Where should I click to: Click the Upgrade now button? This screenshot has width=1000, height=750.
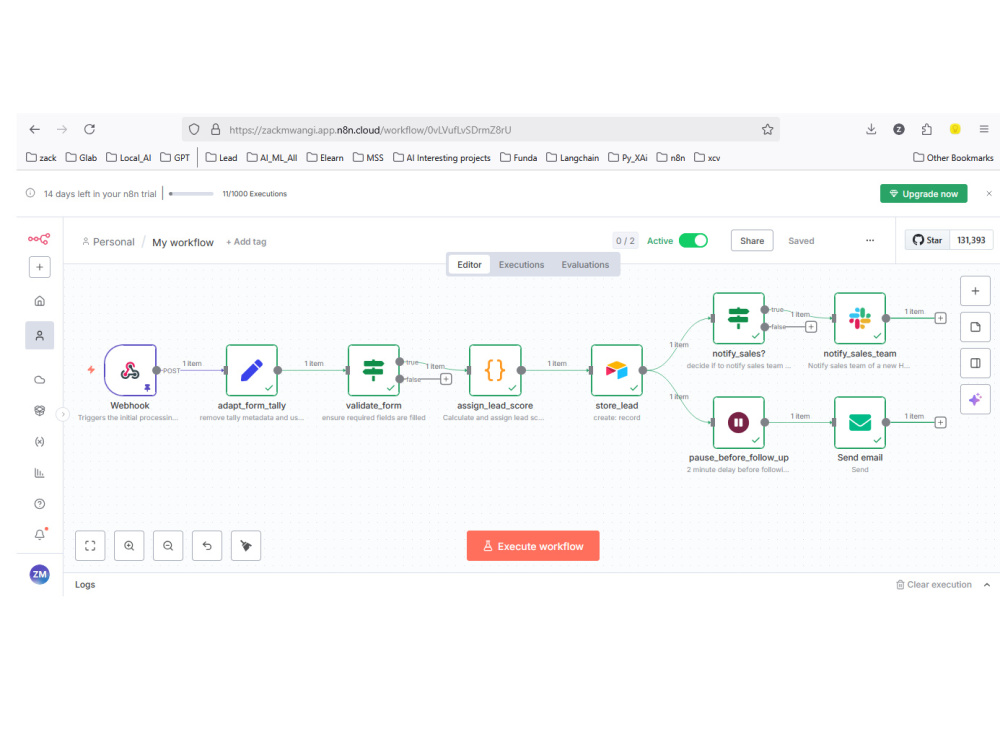(x=923, y=194)
